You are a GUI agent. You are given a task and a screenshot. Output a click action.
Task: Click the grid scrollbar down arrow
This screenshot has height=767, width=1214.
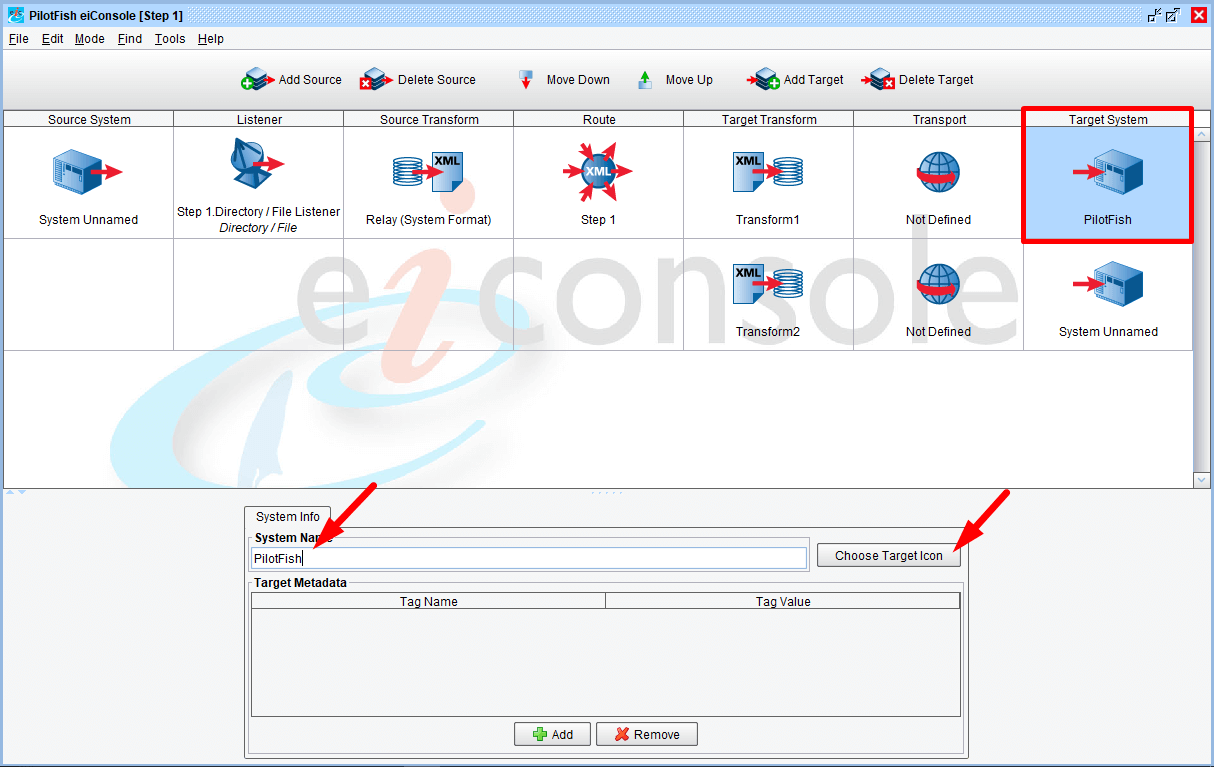(1202, 480)
